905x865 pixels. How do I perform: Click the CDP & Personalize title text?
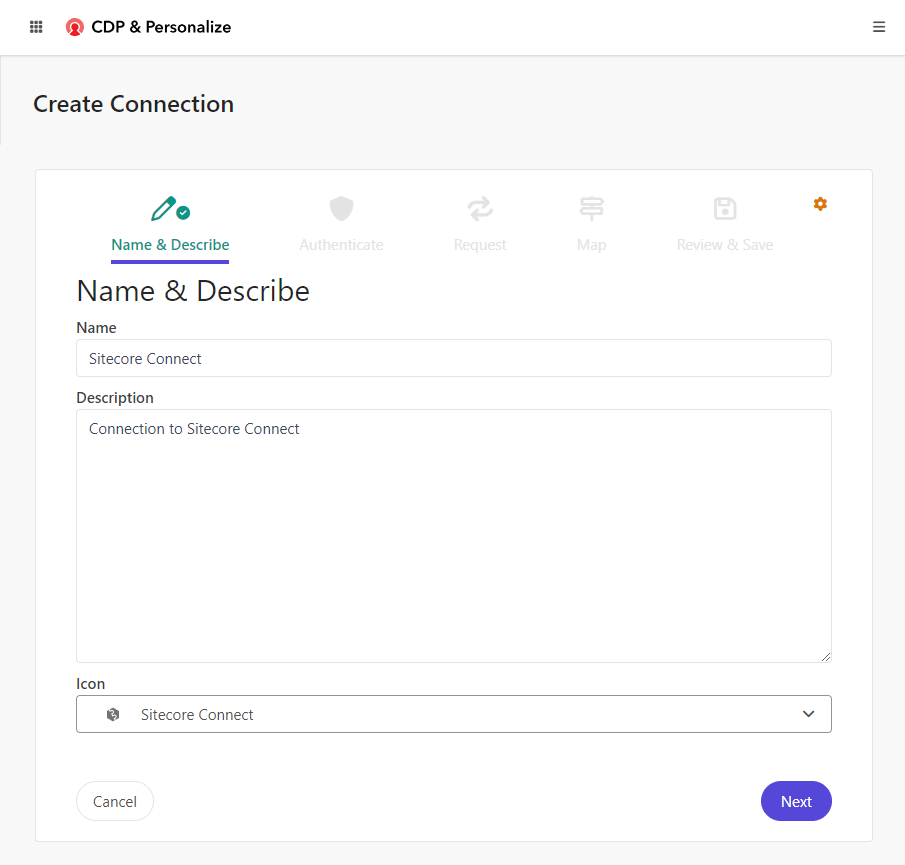pyautogui.click(x=161, y=27)
